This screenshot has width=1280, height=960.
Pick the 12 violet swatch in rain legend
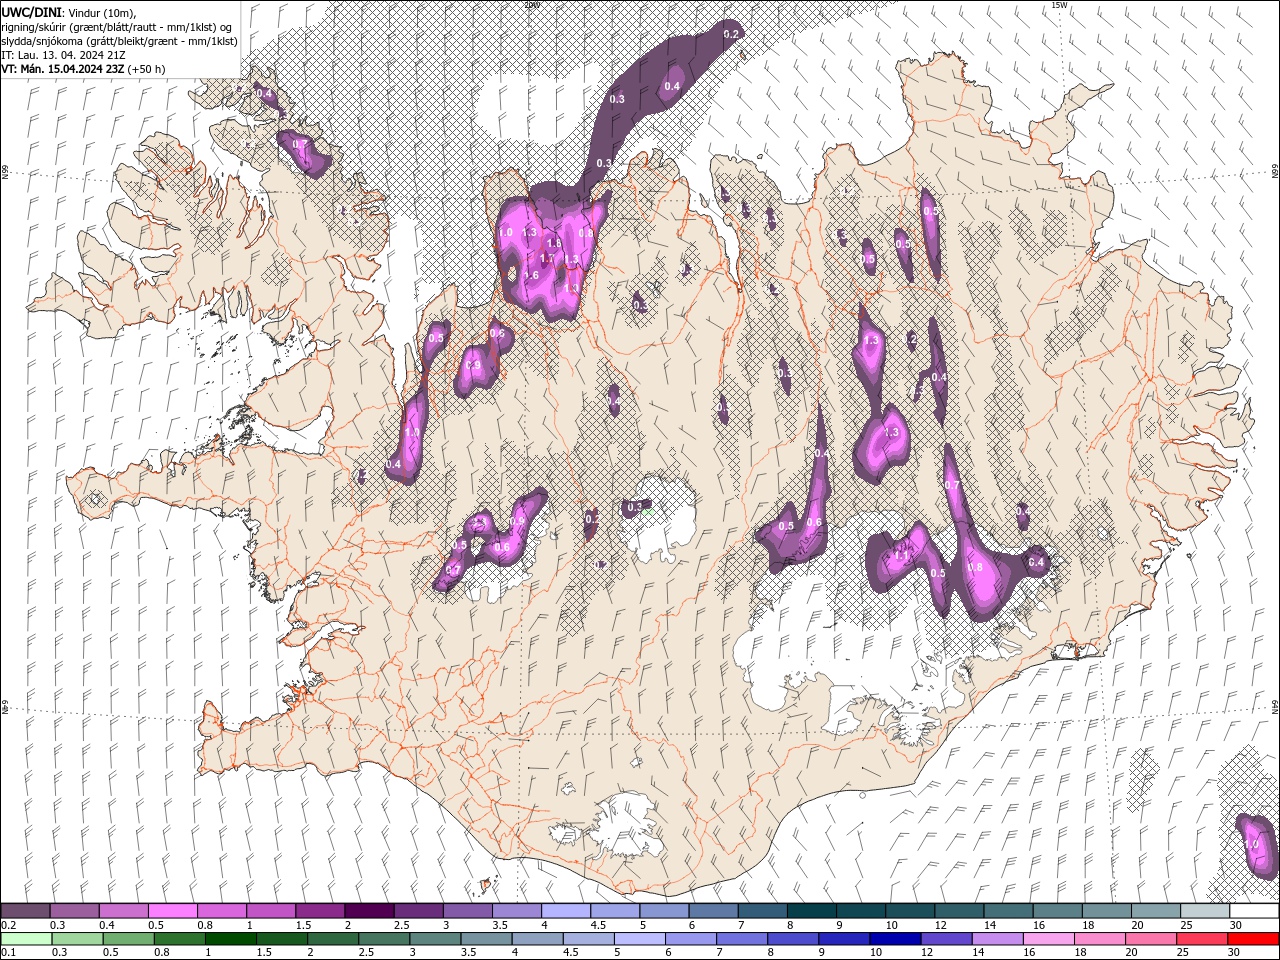coord(946,939)
